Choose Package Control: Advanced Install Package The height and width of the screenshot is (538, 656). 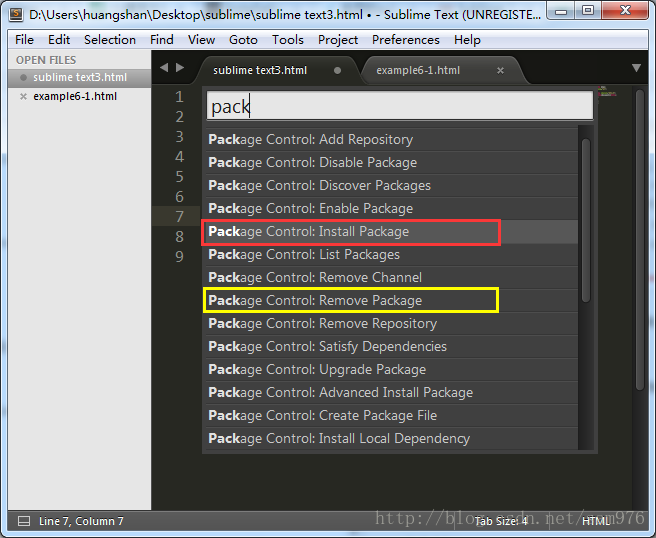tap(391, 392)
